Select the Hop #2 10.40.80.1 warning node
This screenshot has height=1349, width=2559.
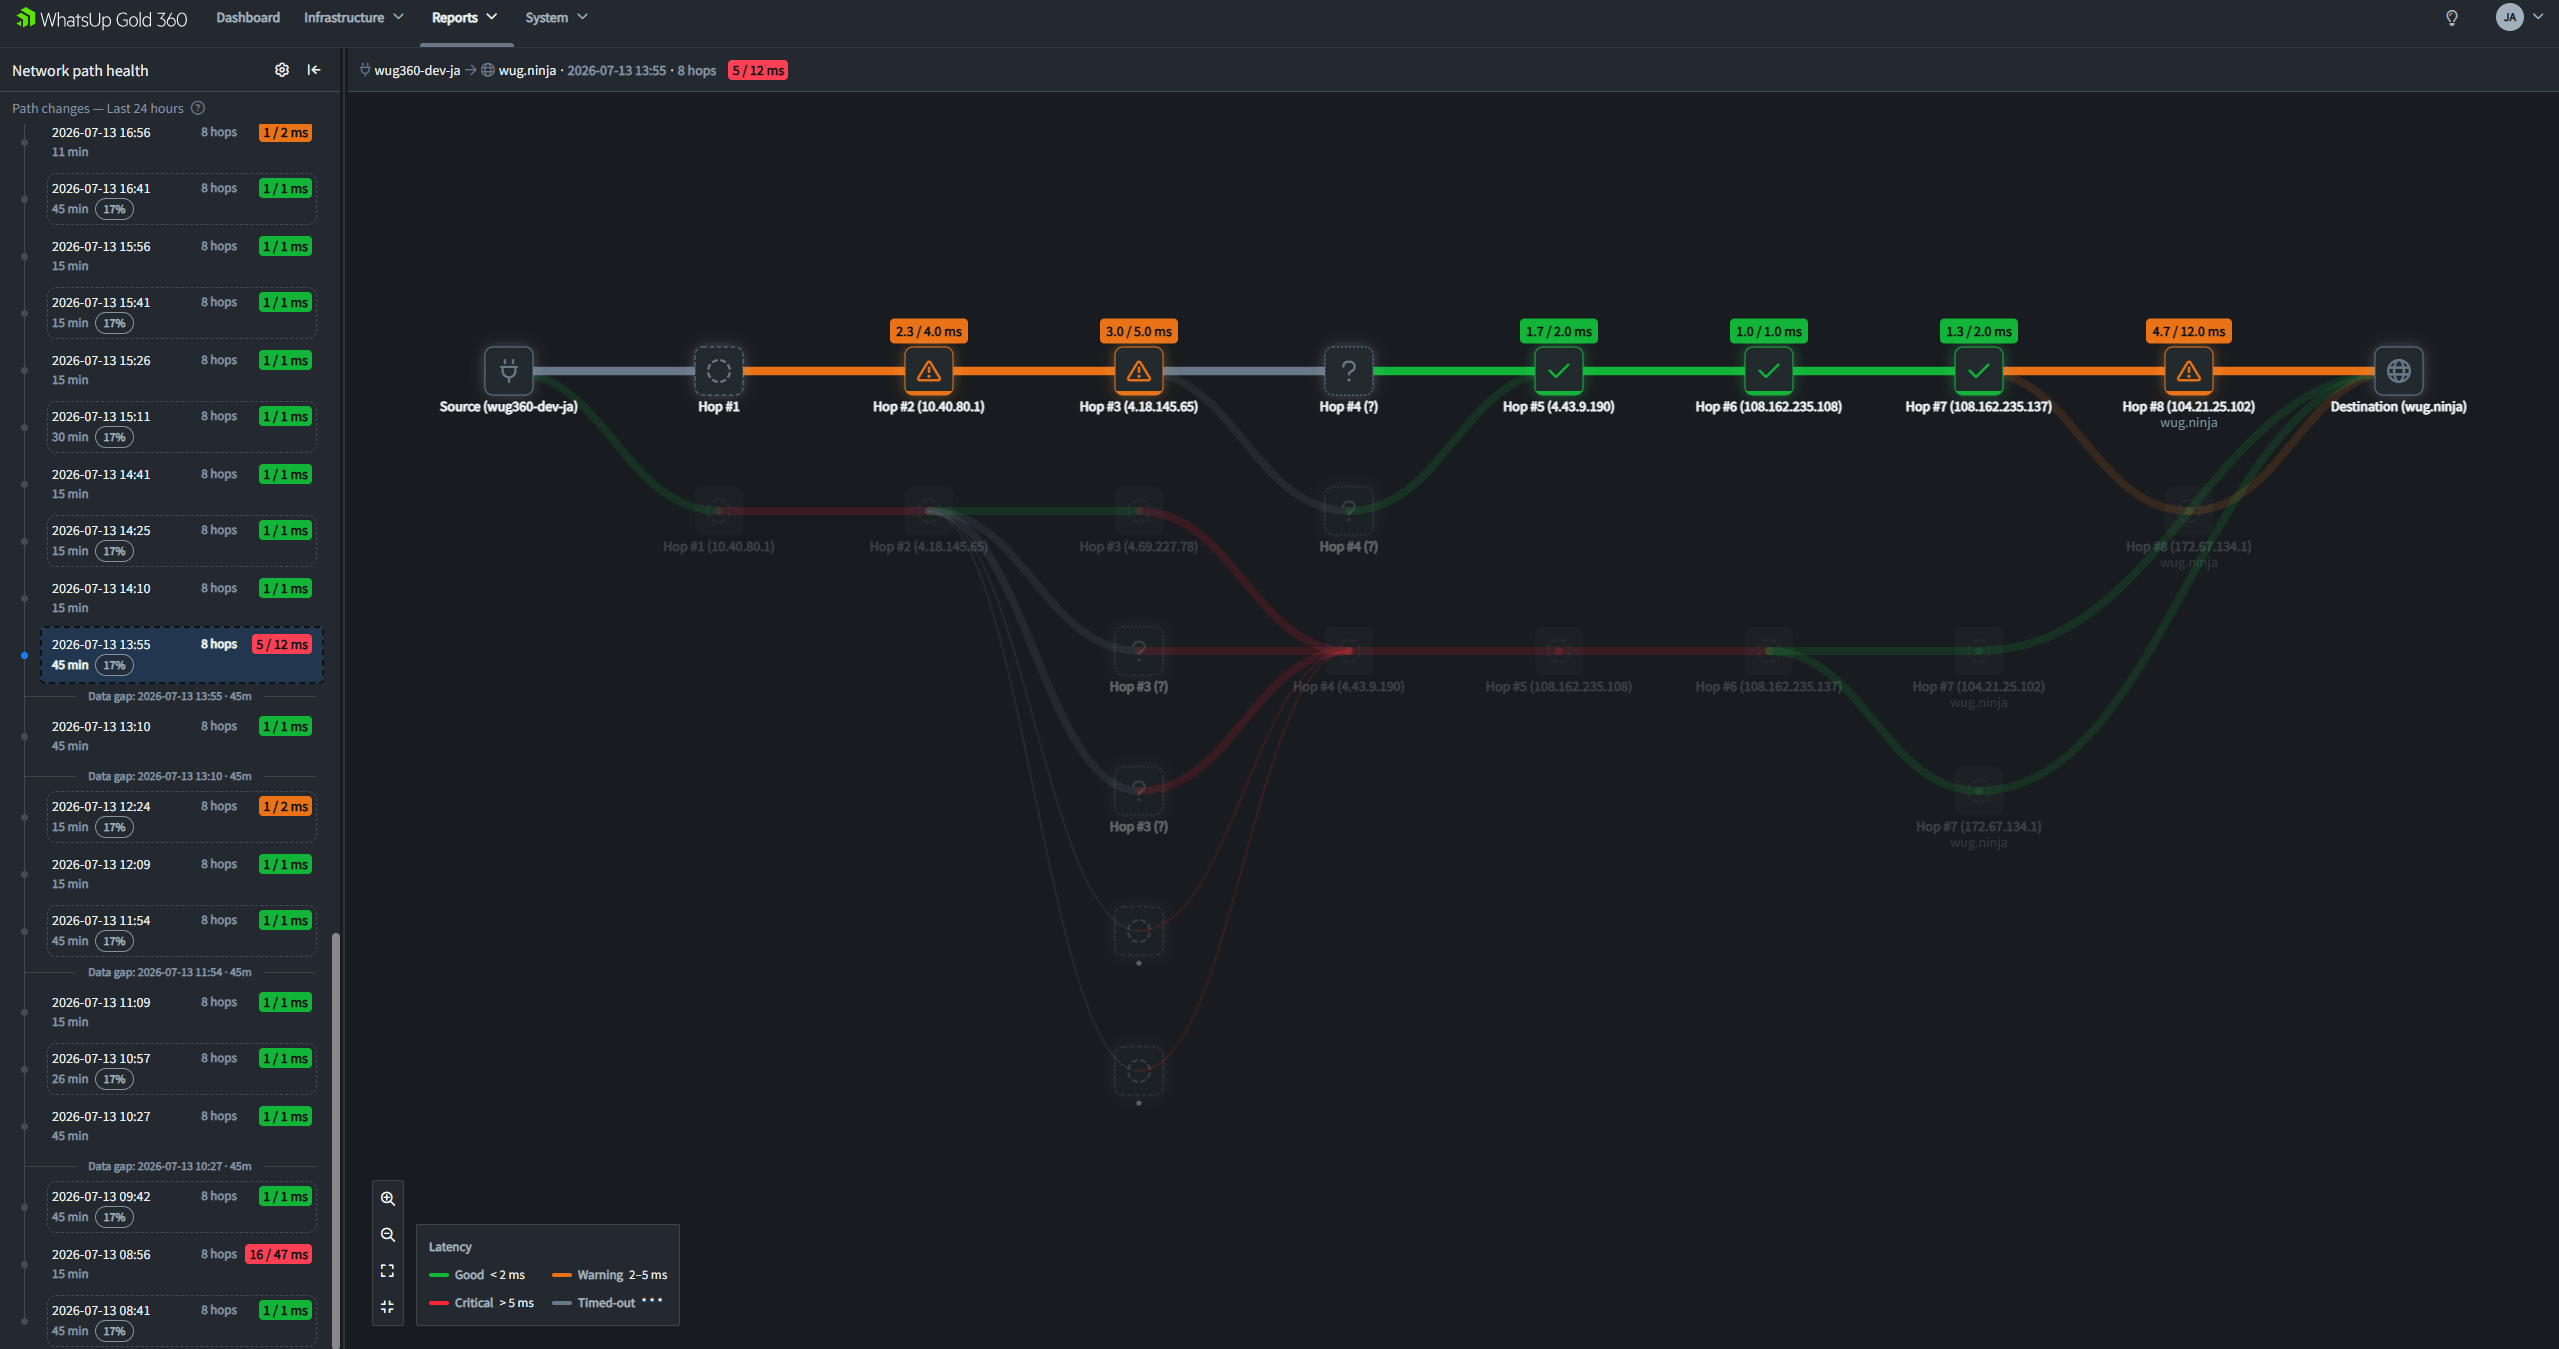coord(929,371)
